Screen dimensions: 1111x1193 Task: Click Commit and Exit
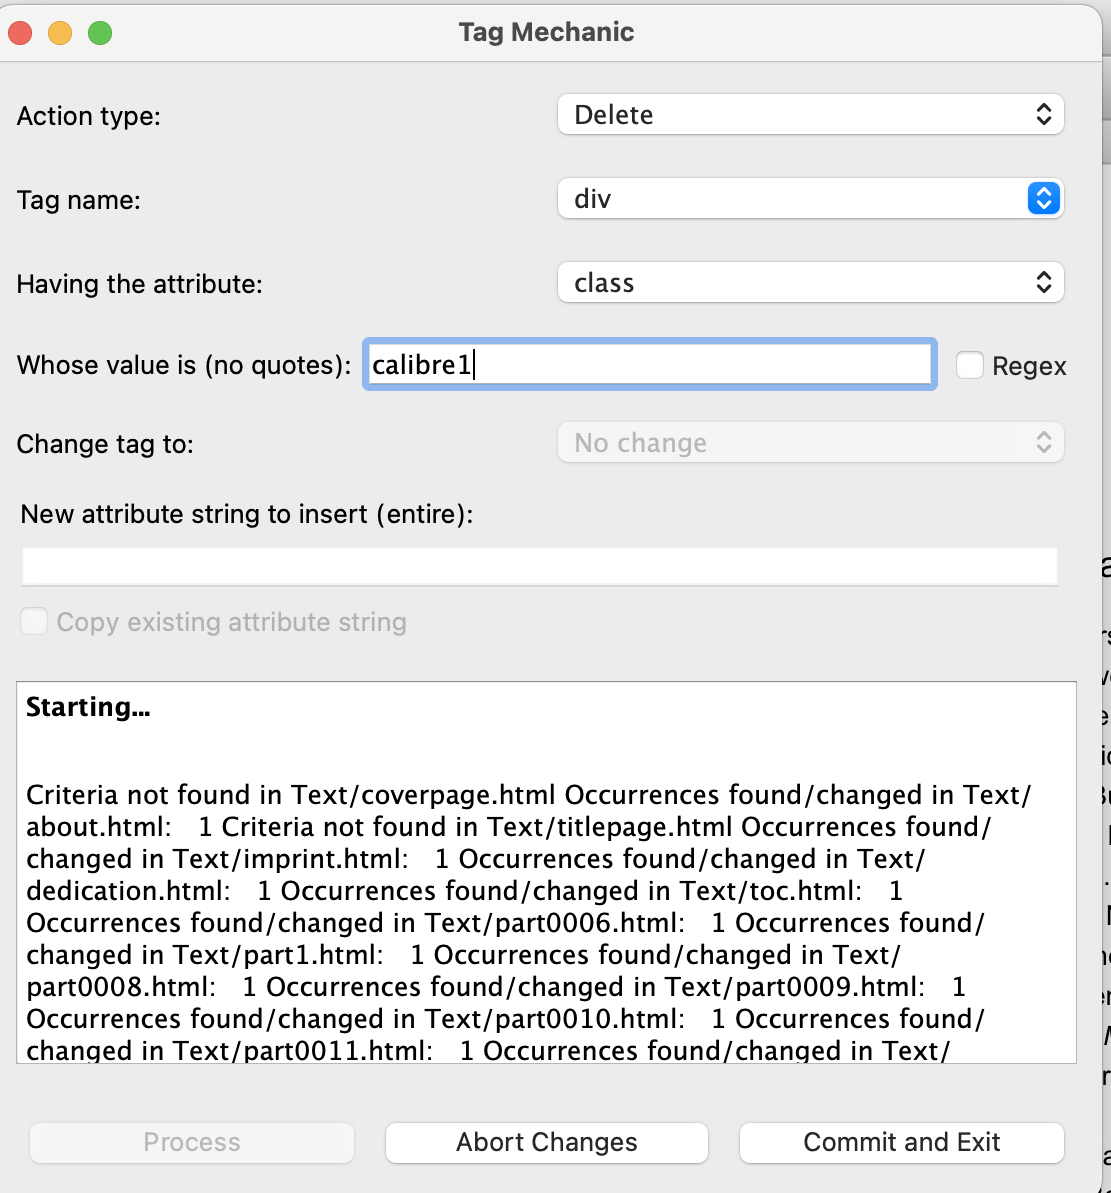(x=901, y=1142)
